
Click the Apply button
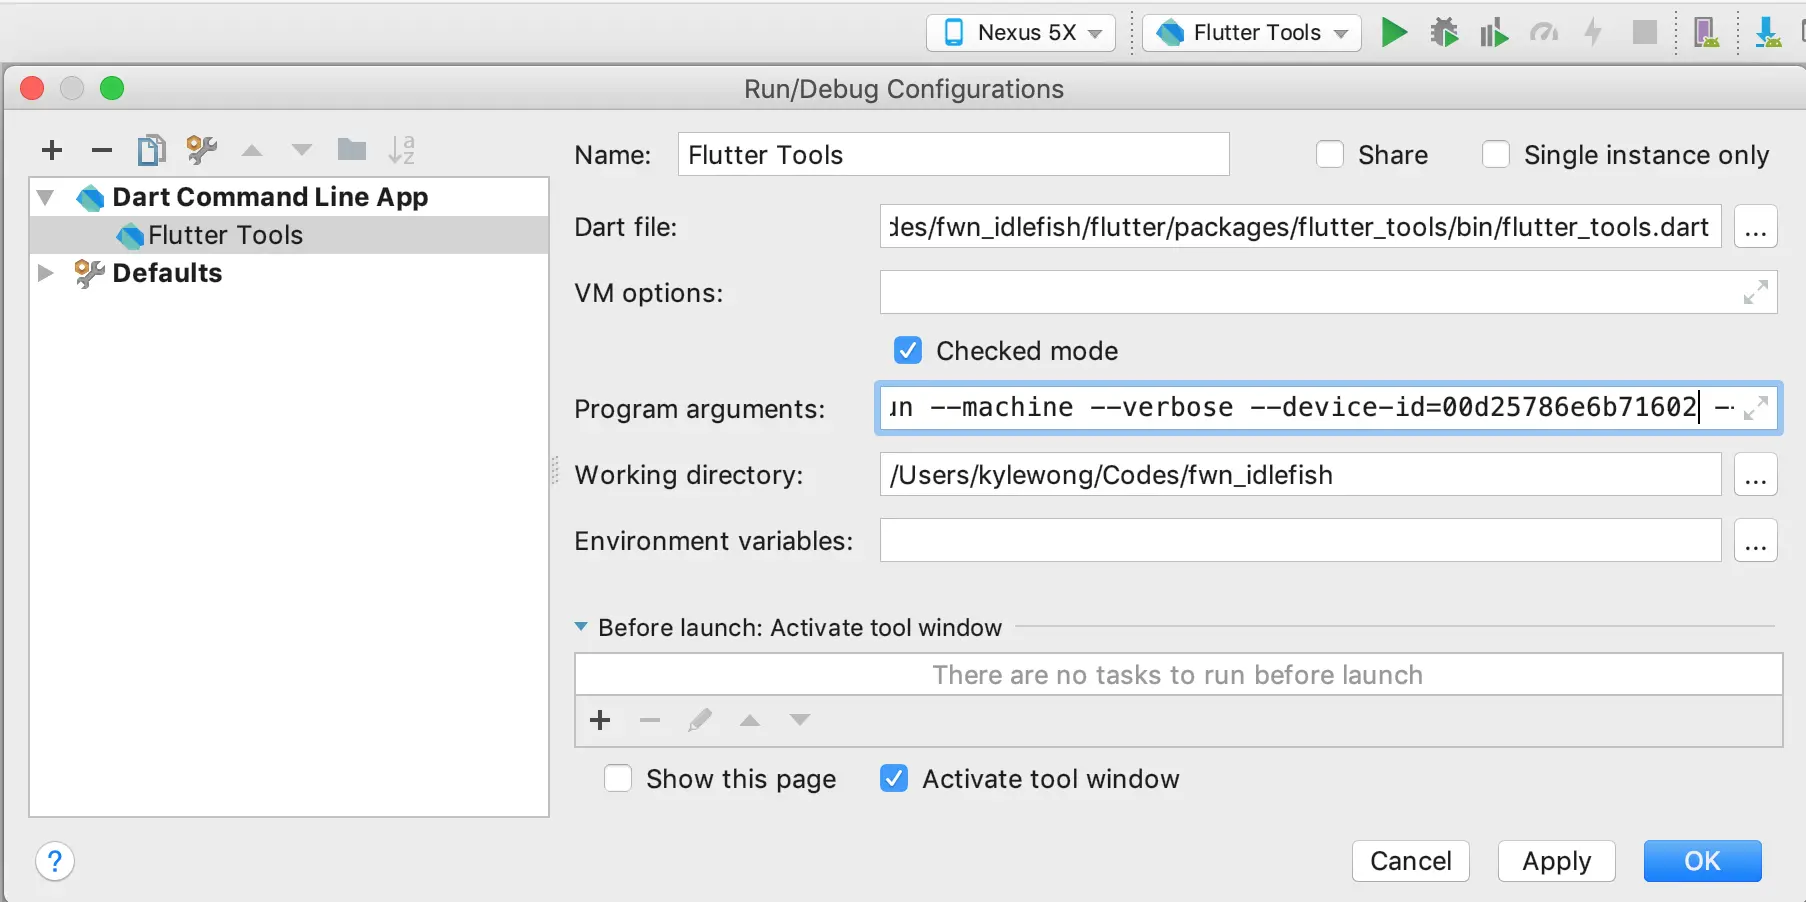(x=1556, y=861)
